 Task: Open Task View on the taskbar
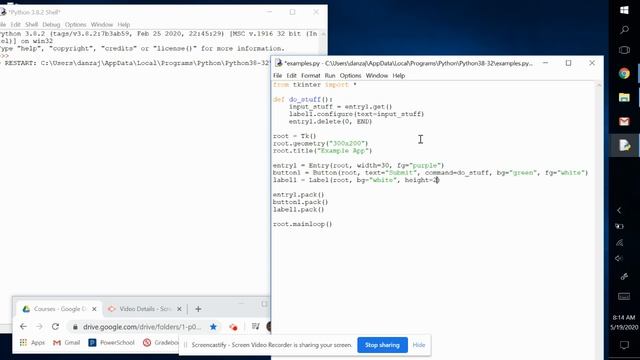click(624, 50)
